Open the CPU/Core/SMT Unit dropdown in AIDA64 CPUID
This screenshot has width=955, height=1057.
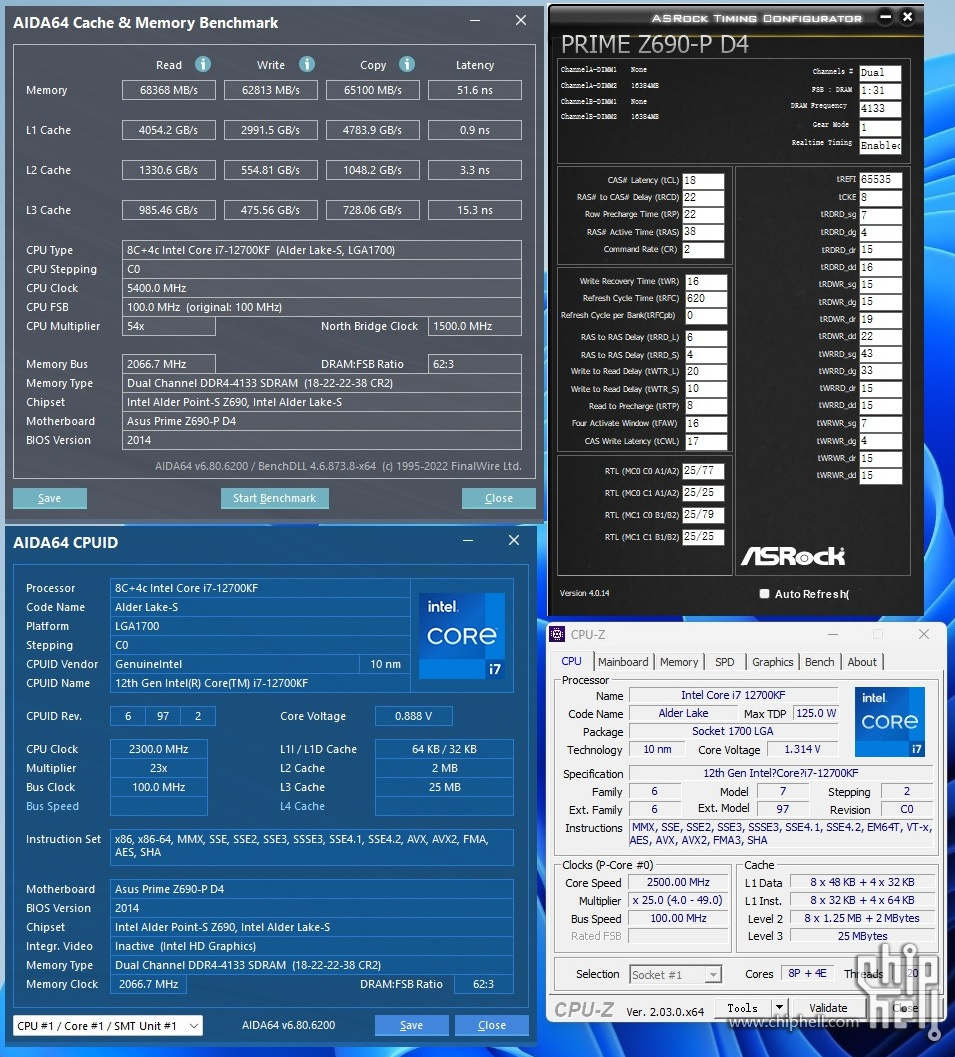[x=108, y=1025]
